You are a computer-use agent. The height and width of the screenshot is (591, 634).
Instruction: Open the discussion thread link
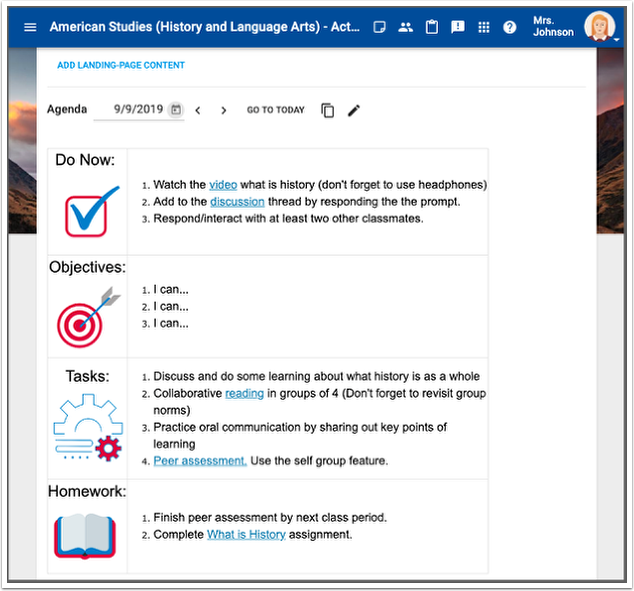tap(237, 201)
